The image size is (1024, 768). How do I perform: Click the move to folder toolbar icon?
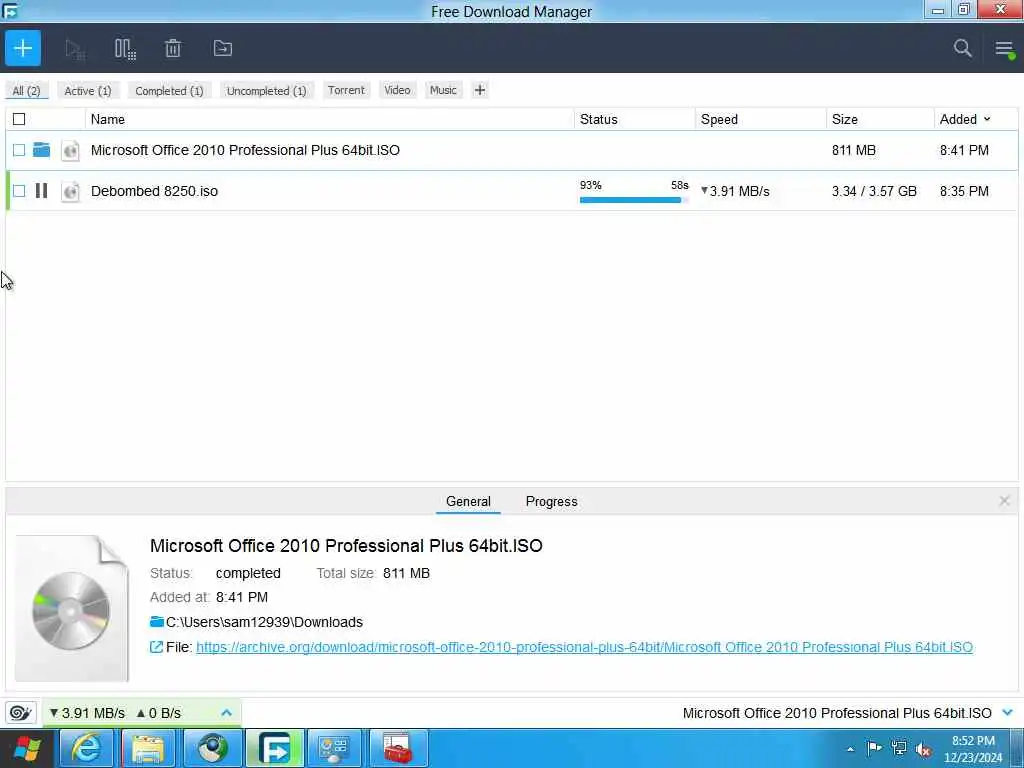pos(223,48)
